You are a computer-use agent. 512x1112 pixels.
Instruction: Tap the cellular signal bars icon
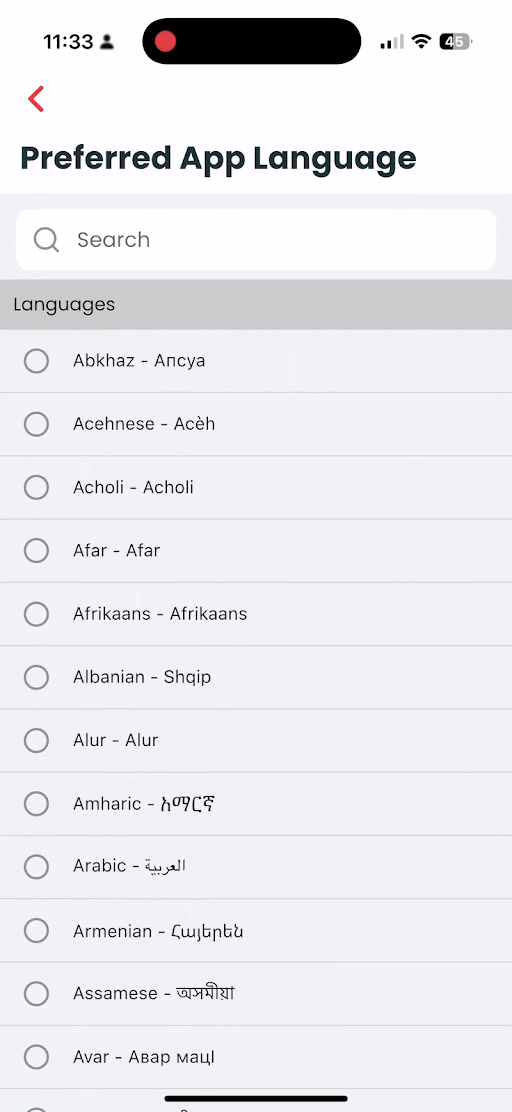pos(392,42)
